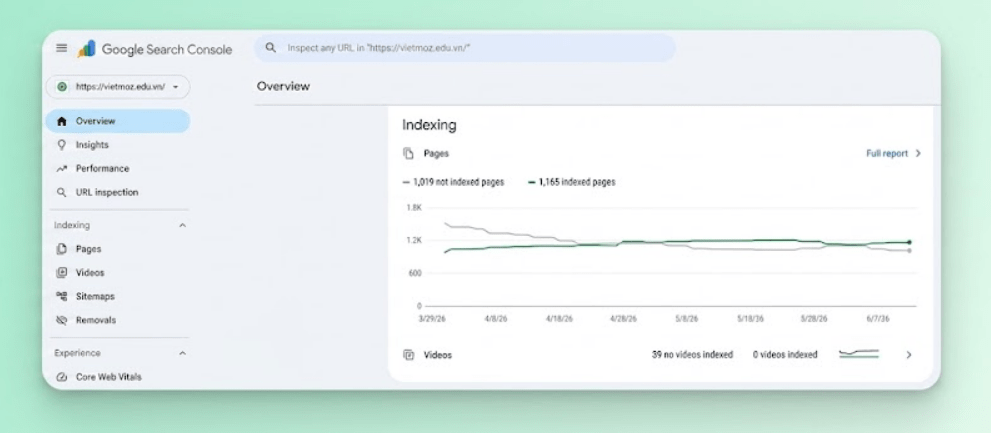Screen dimensions: 991x433
Task: Click the Sitemaps icon in sidebar
Action: pos(61,296)
